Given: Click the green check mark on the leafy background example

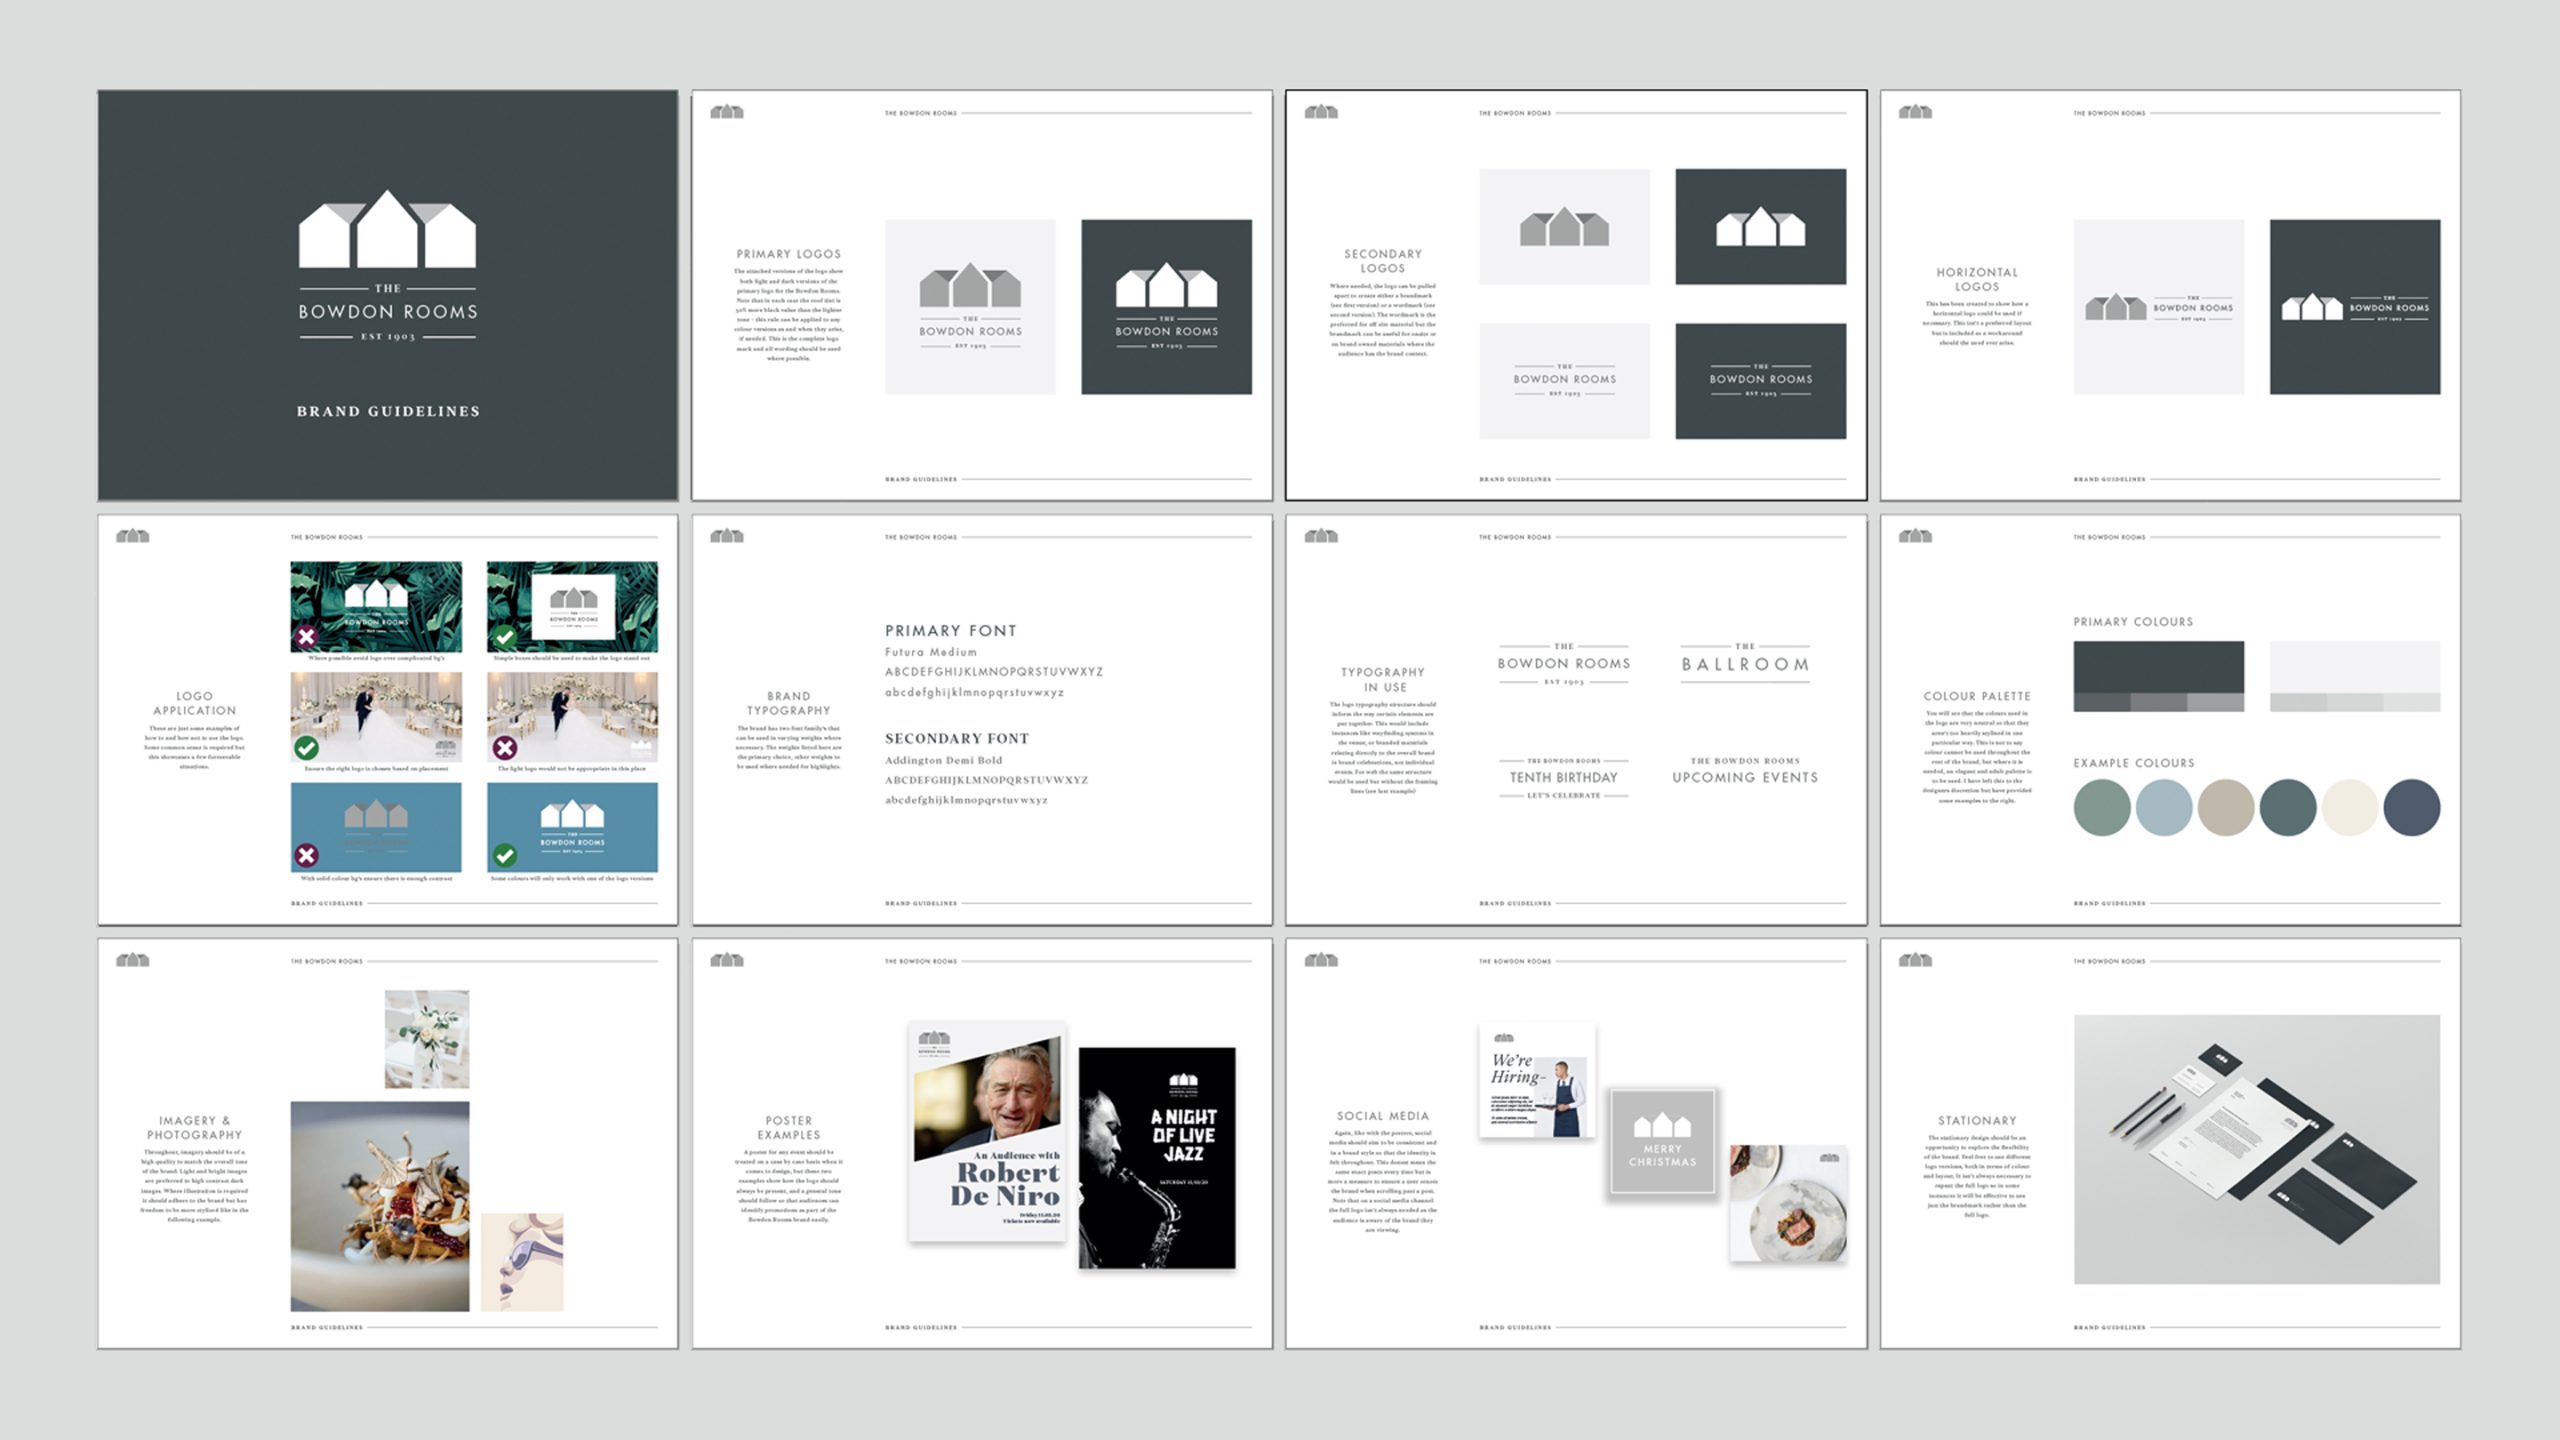Looking at the screenshot, I should tap(505, 637).
